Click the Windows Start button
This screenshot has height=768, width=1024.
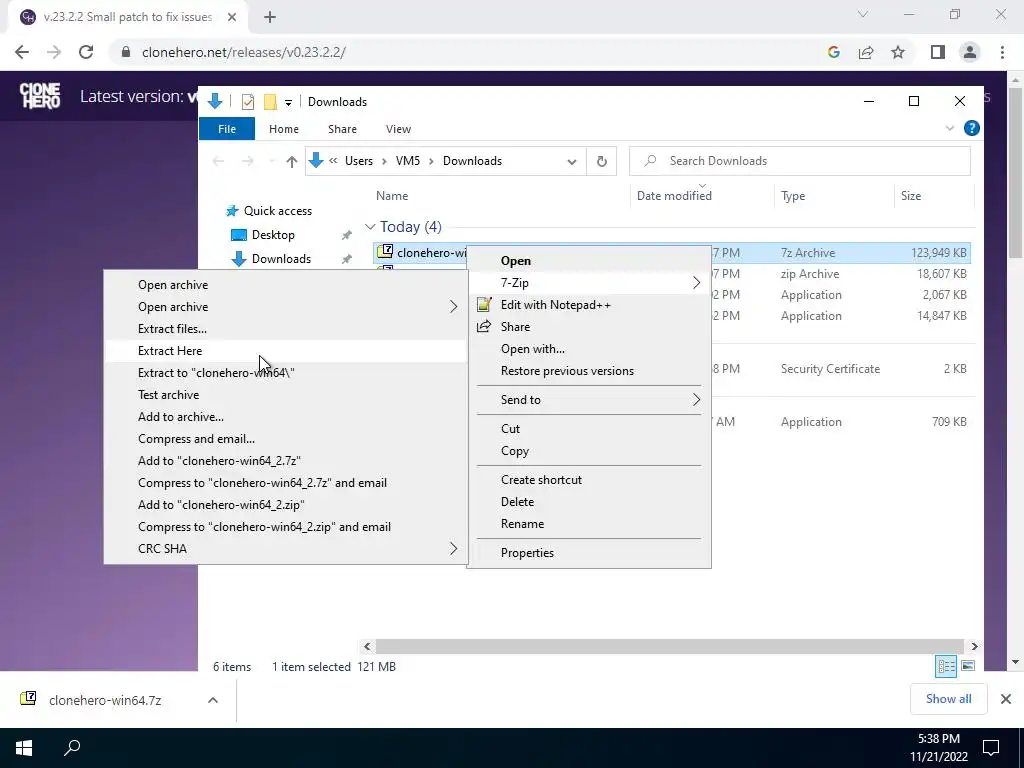click(24, 748)
